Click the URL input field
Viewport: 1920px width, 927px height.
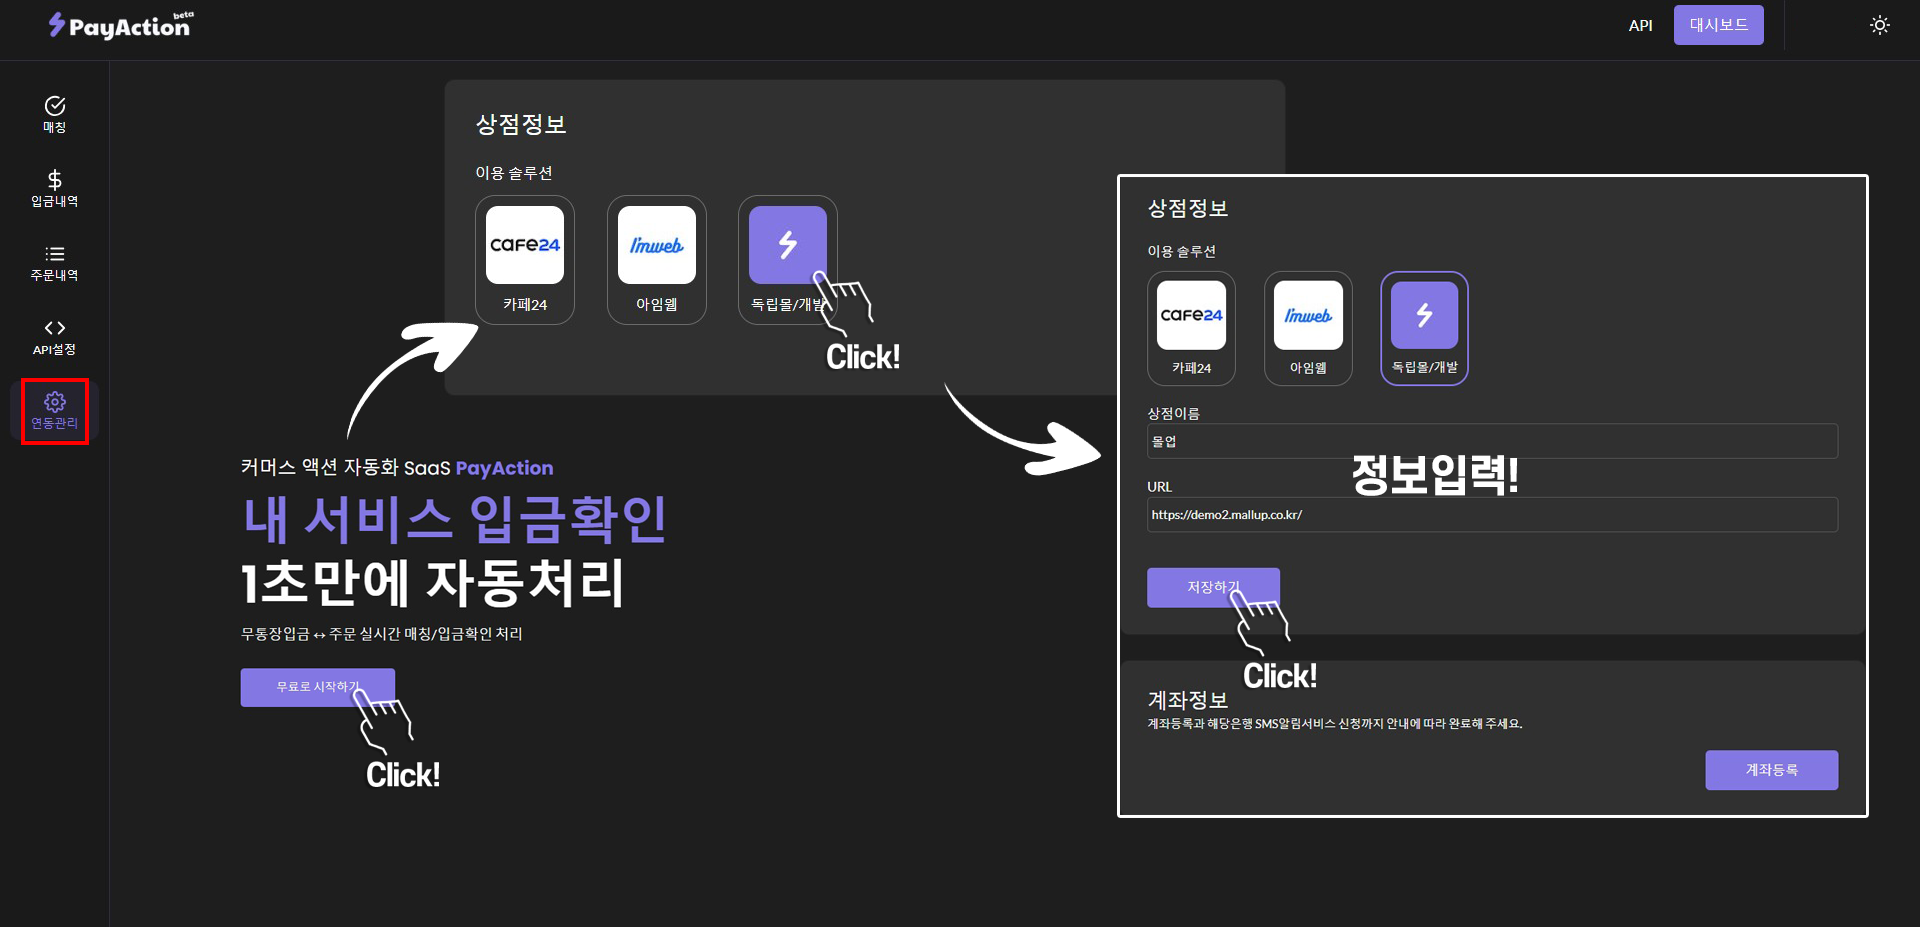[1492, 515]
